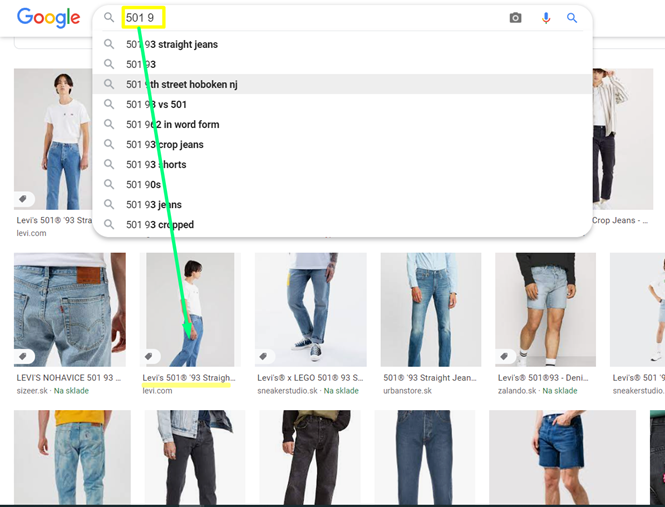Start voice search with microphone icon
This screenshot has height=507, width=665.
(x=546, y=18)
